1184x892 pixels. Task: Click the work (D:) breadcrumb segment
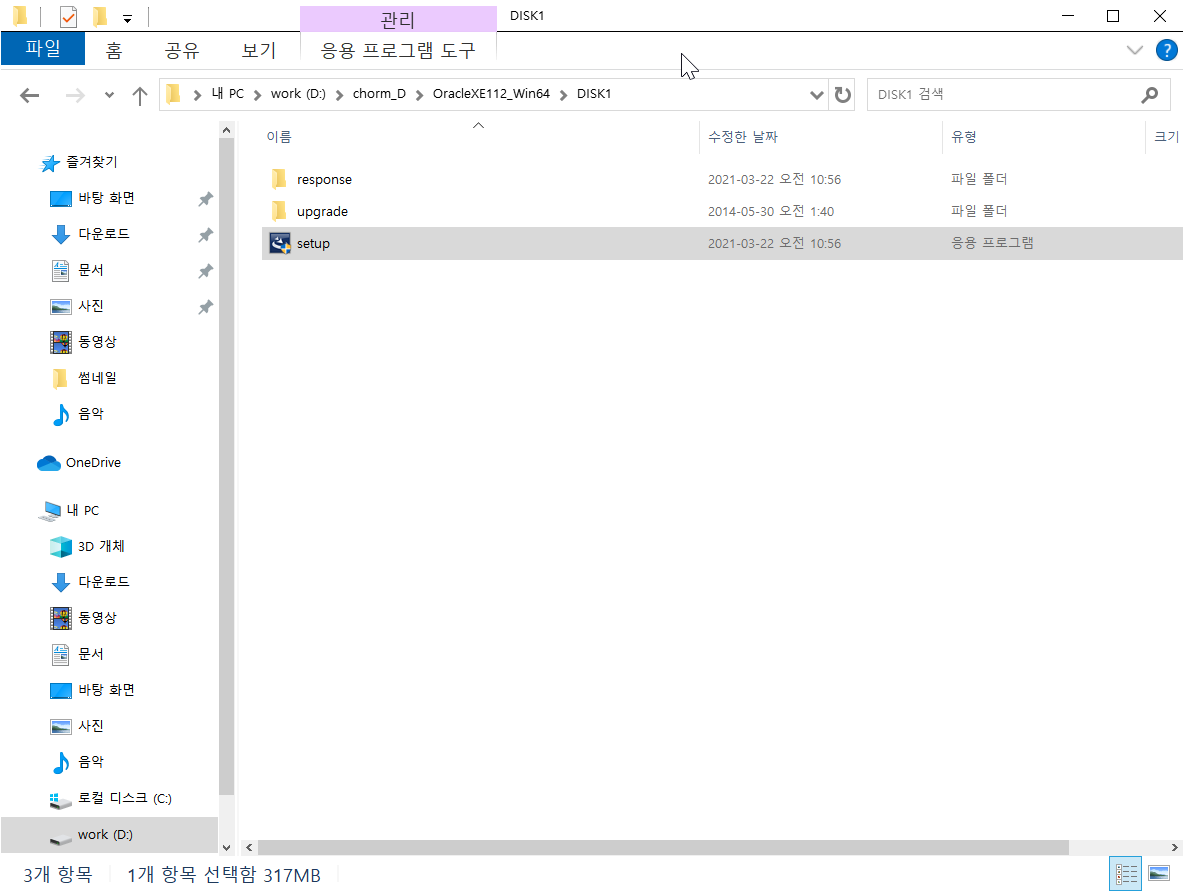298,94
